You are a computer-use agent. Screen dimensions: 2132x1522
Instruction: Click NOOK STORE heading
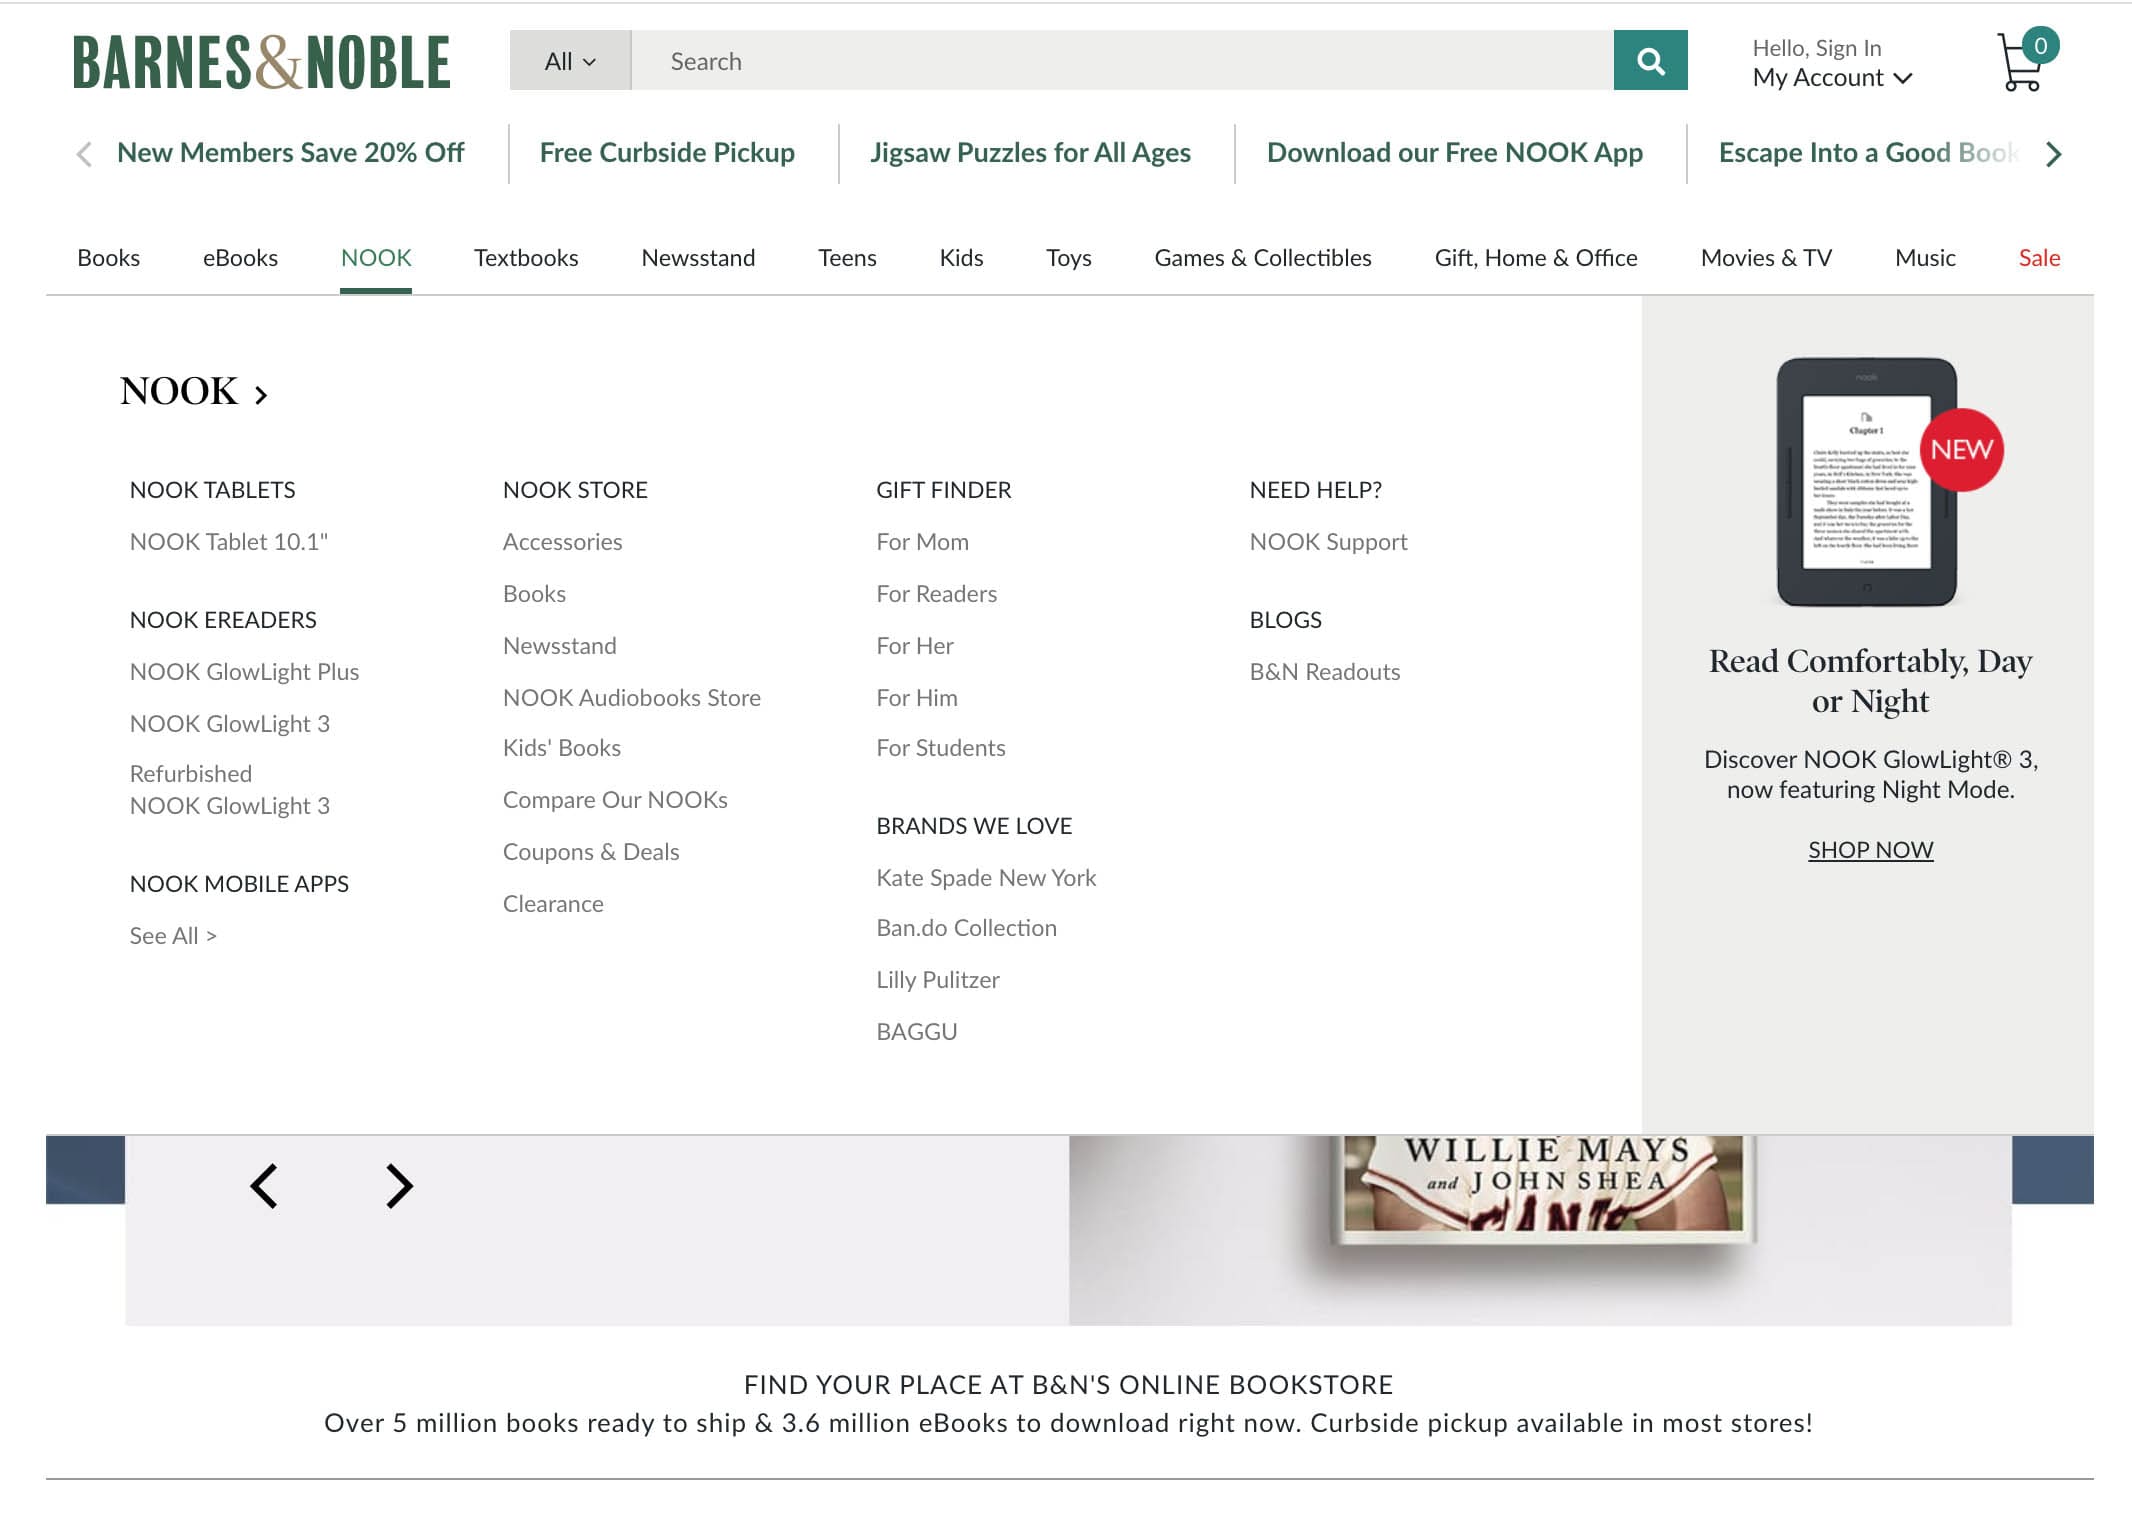point(575,490)
